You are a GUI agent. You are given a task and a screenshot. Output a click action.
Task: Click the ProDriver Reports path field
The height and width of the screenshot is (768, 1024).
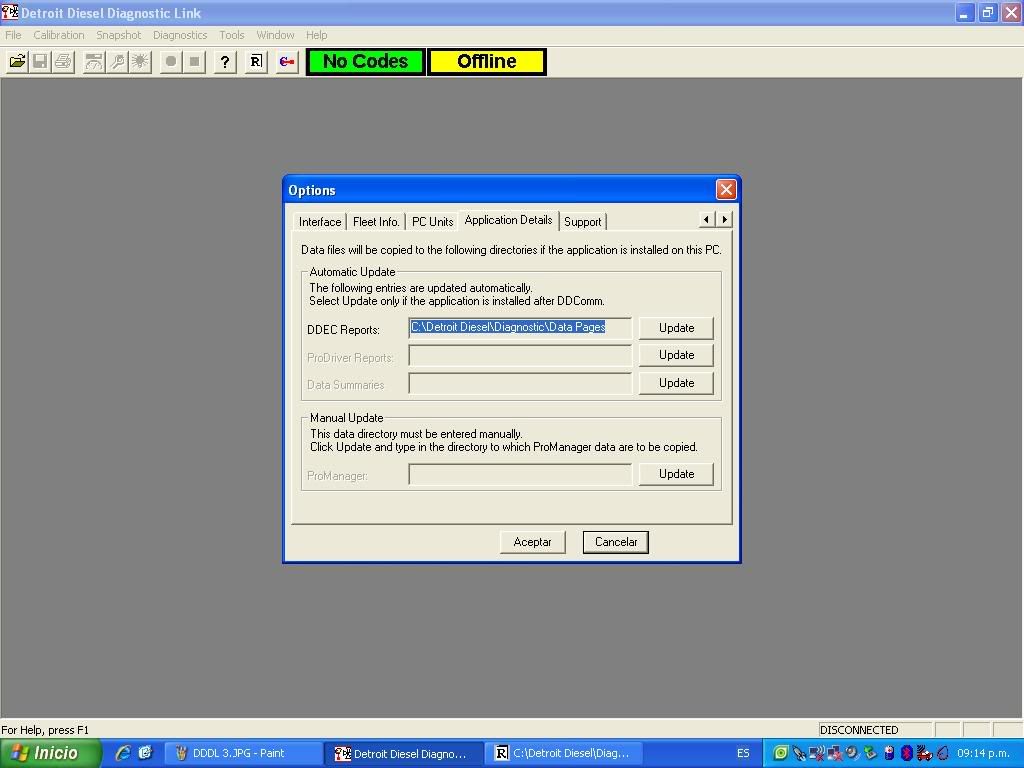tap(520, 356)
